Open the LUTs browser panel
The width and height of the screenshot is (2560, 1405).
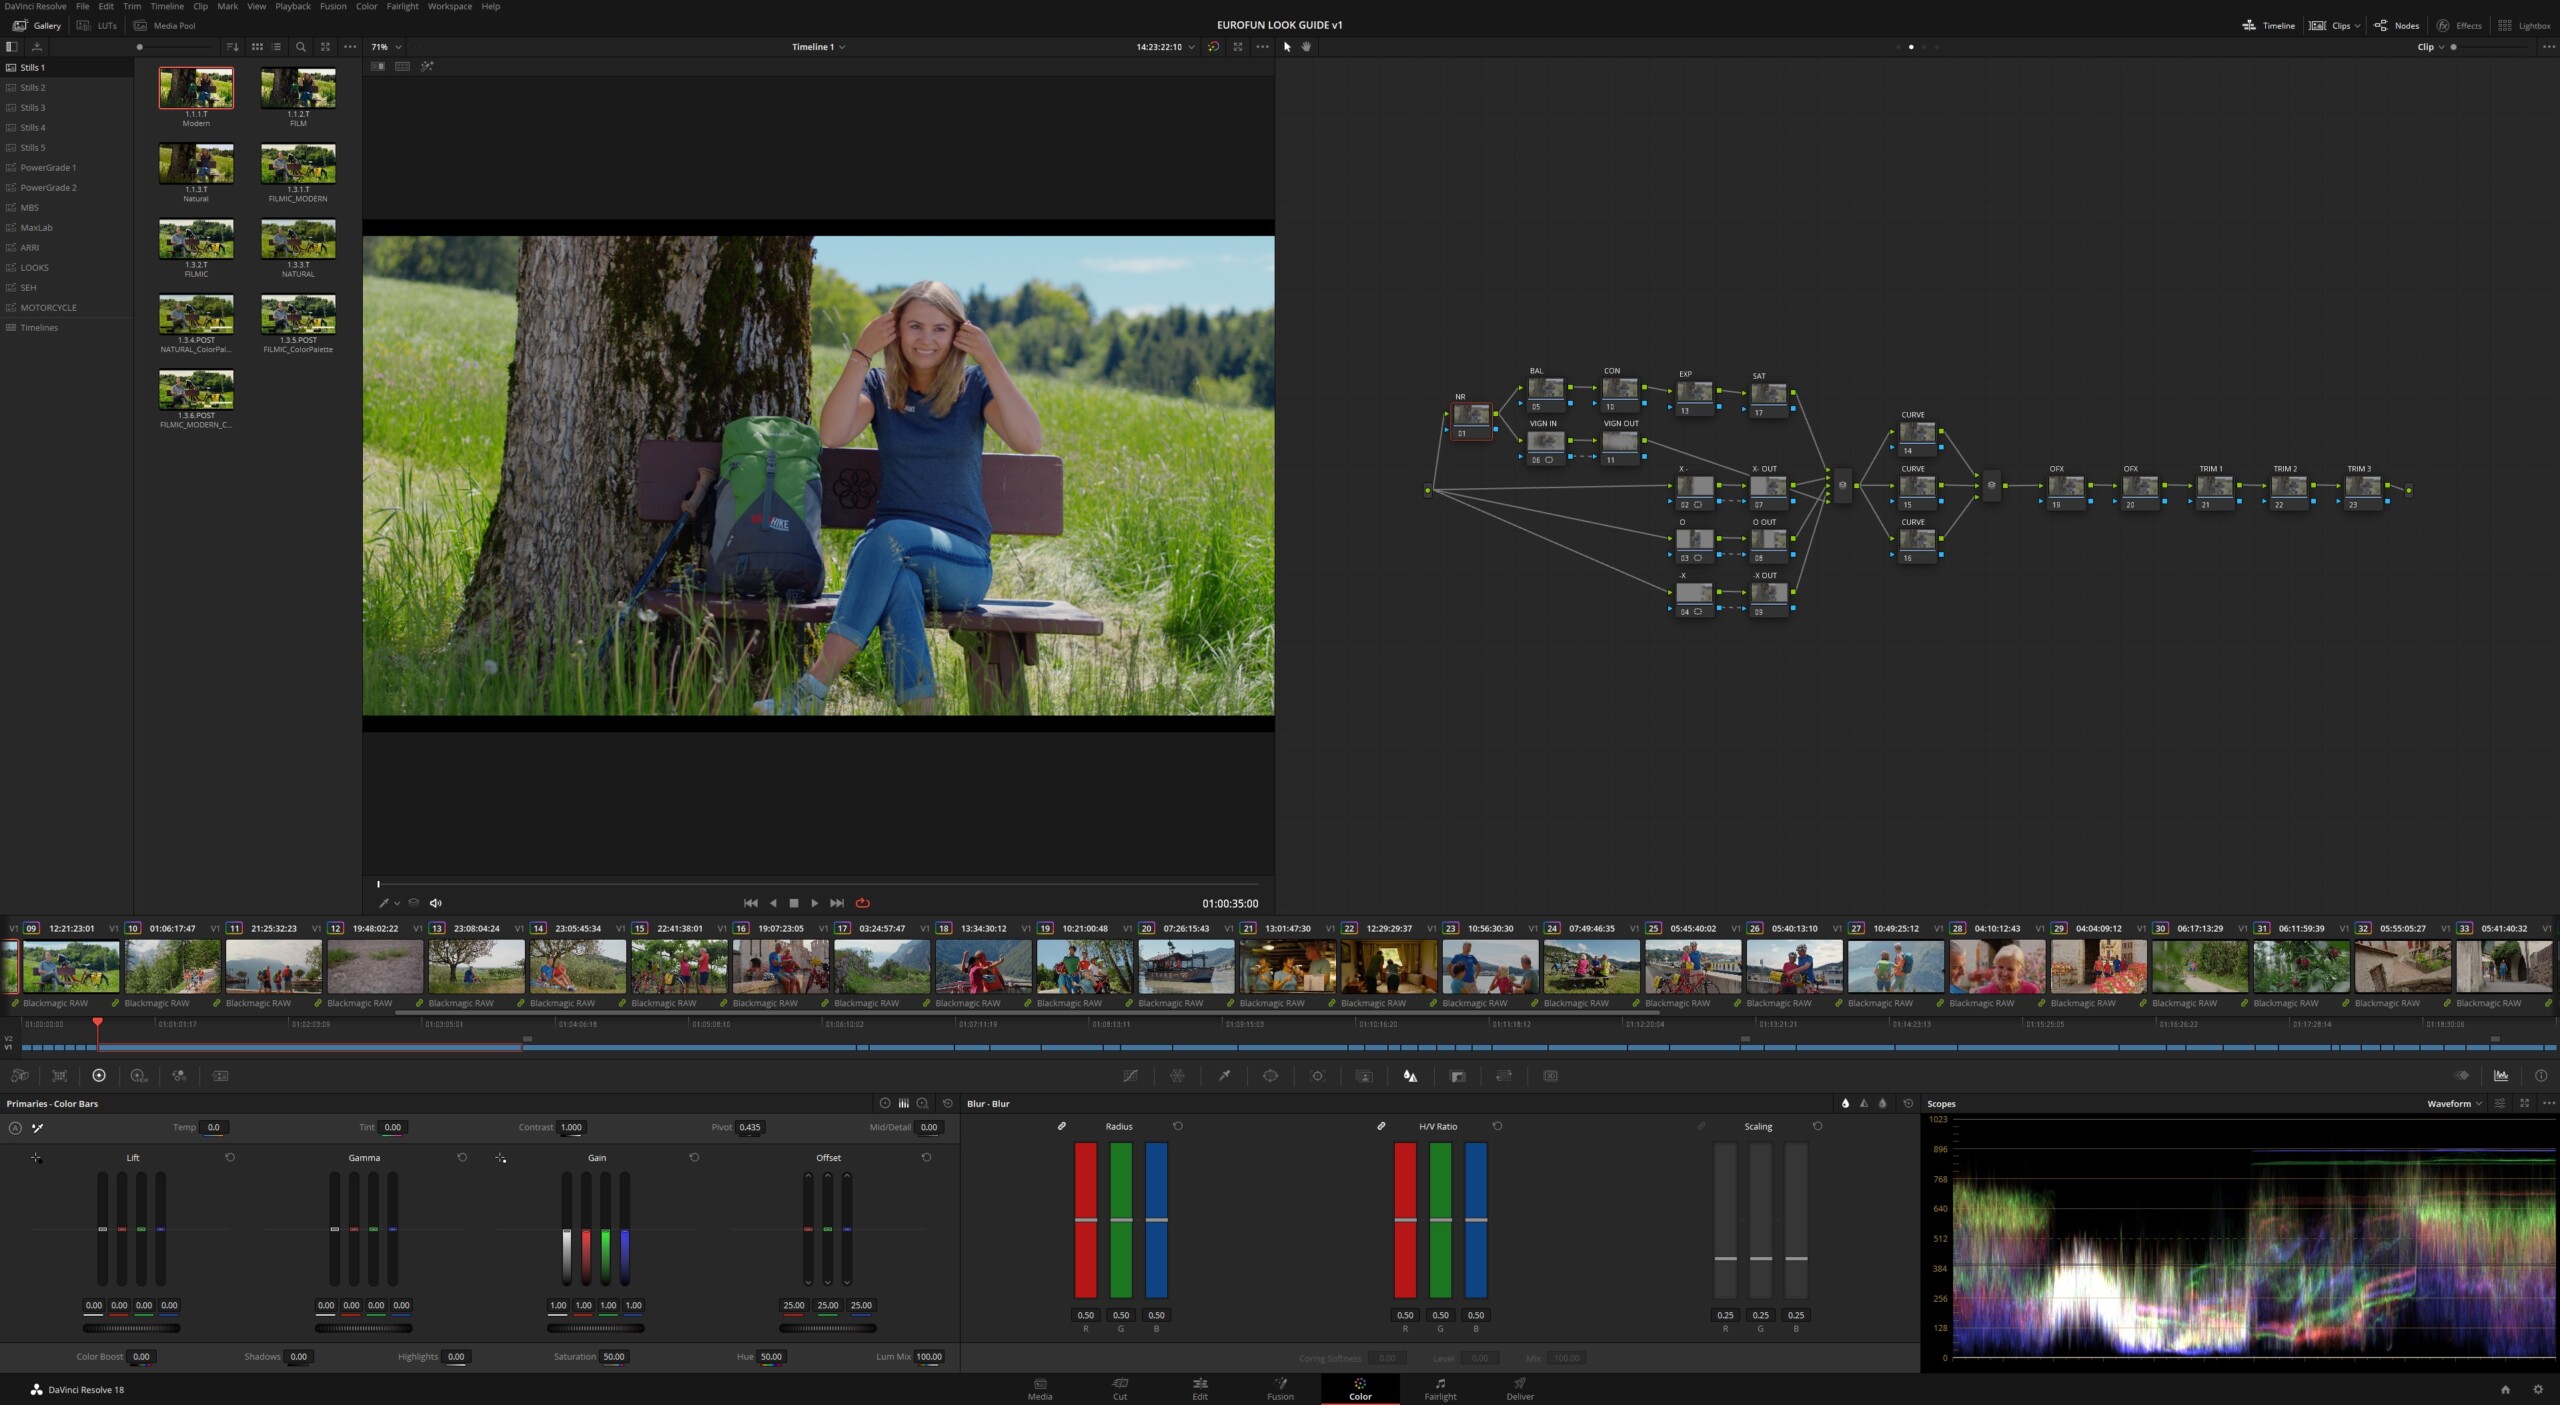tap(97, 25)
